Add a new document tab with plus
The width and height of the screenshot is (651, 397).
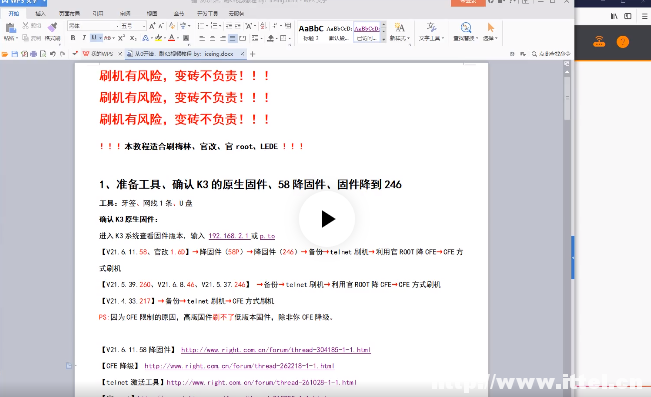click(x=252, y=54)
